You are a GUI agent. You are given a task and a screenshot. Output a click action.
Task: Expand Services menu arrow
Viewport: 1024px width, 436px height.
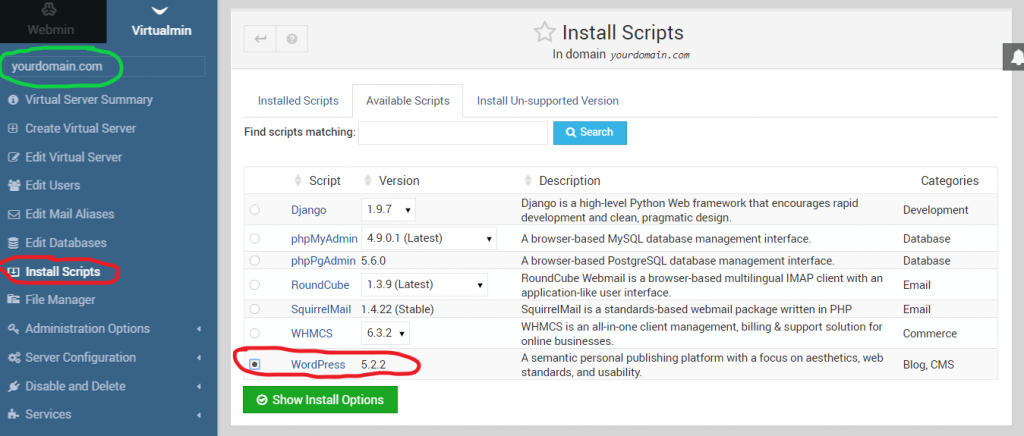[x=199, y=414]
